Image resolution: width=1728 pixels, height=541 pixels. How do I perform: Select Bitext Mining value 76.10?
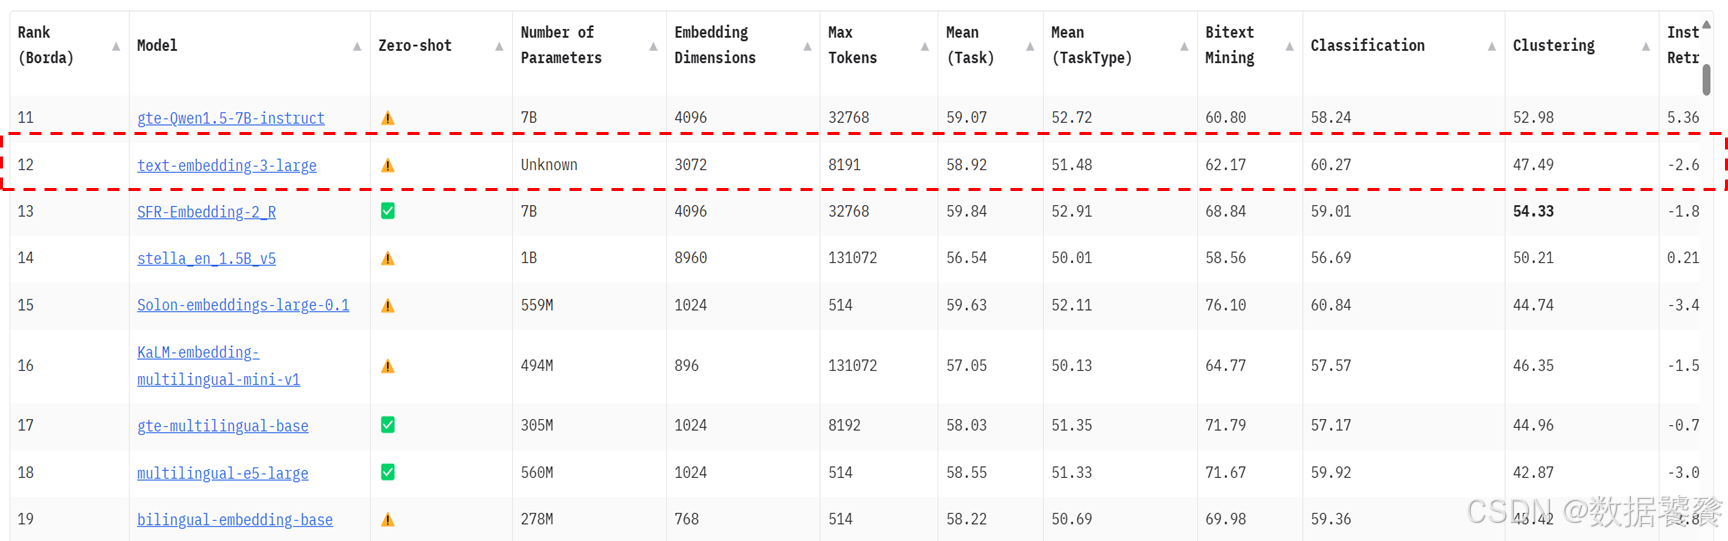1225,305
